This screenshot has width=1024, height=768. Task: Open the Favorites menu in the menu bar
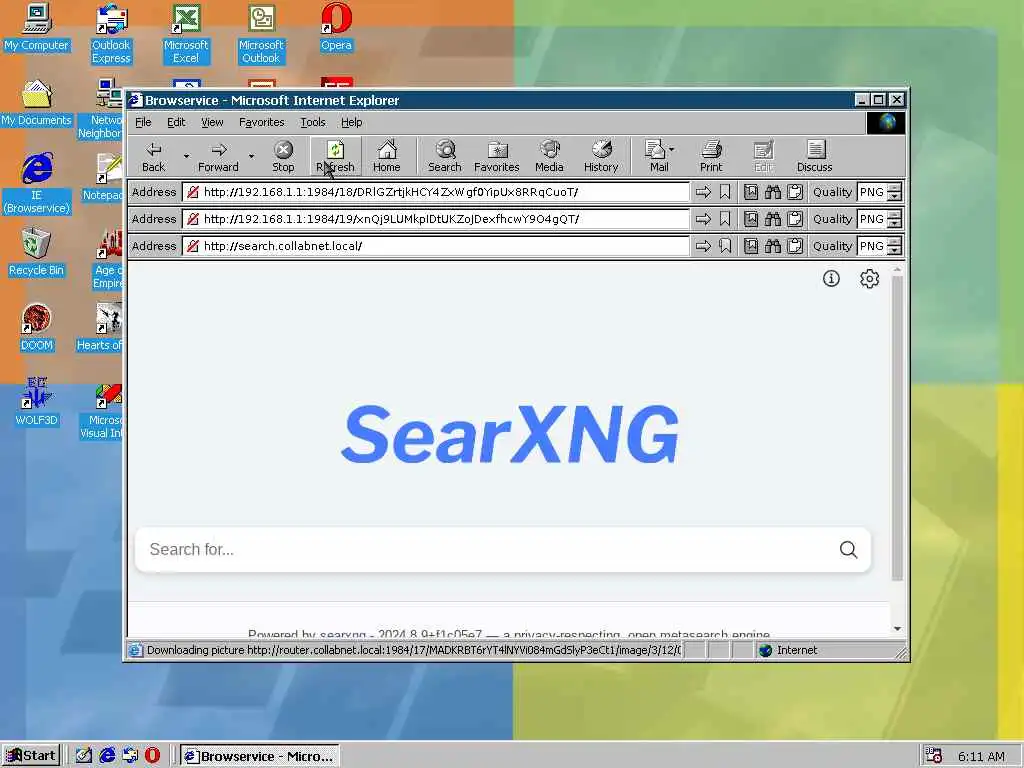tap(261, 122)
